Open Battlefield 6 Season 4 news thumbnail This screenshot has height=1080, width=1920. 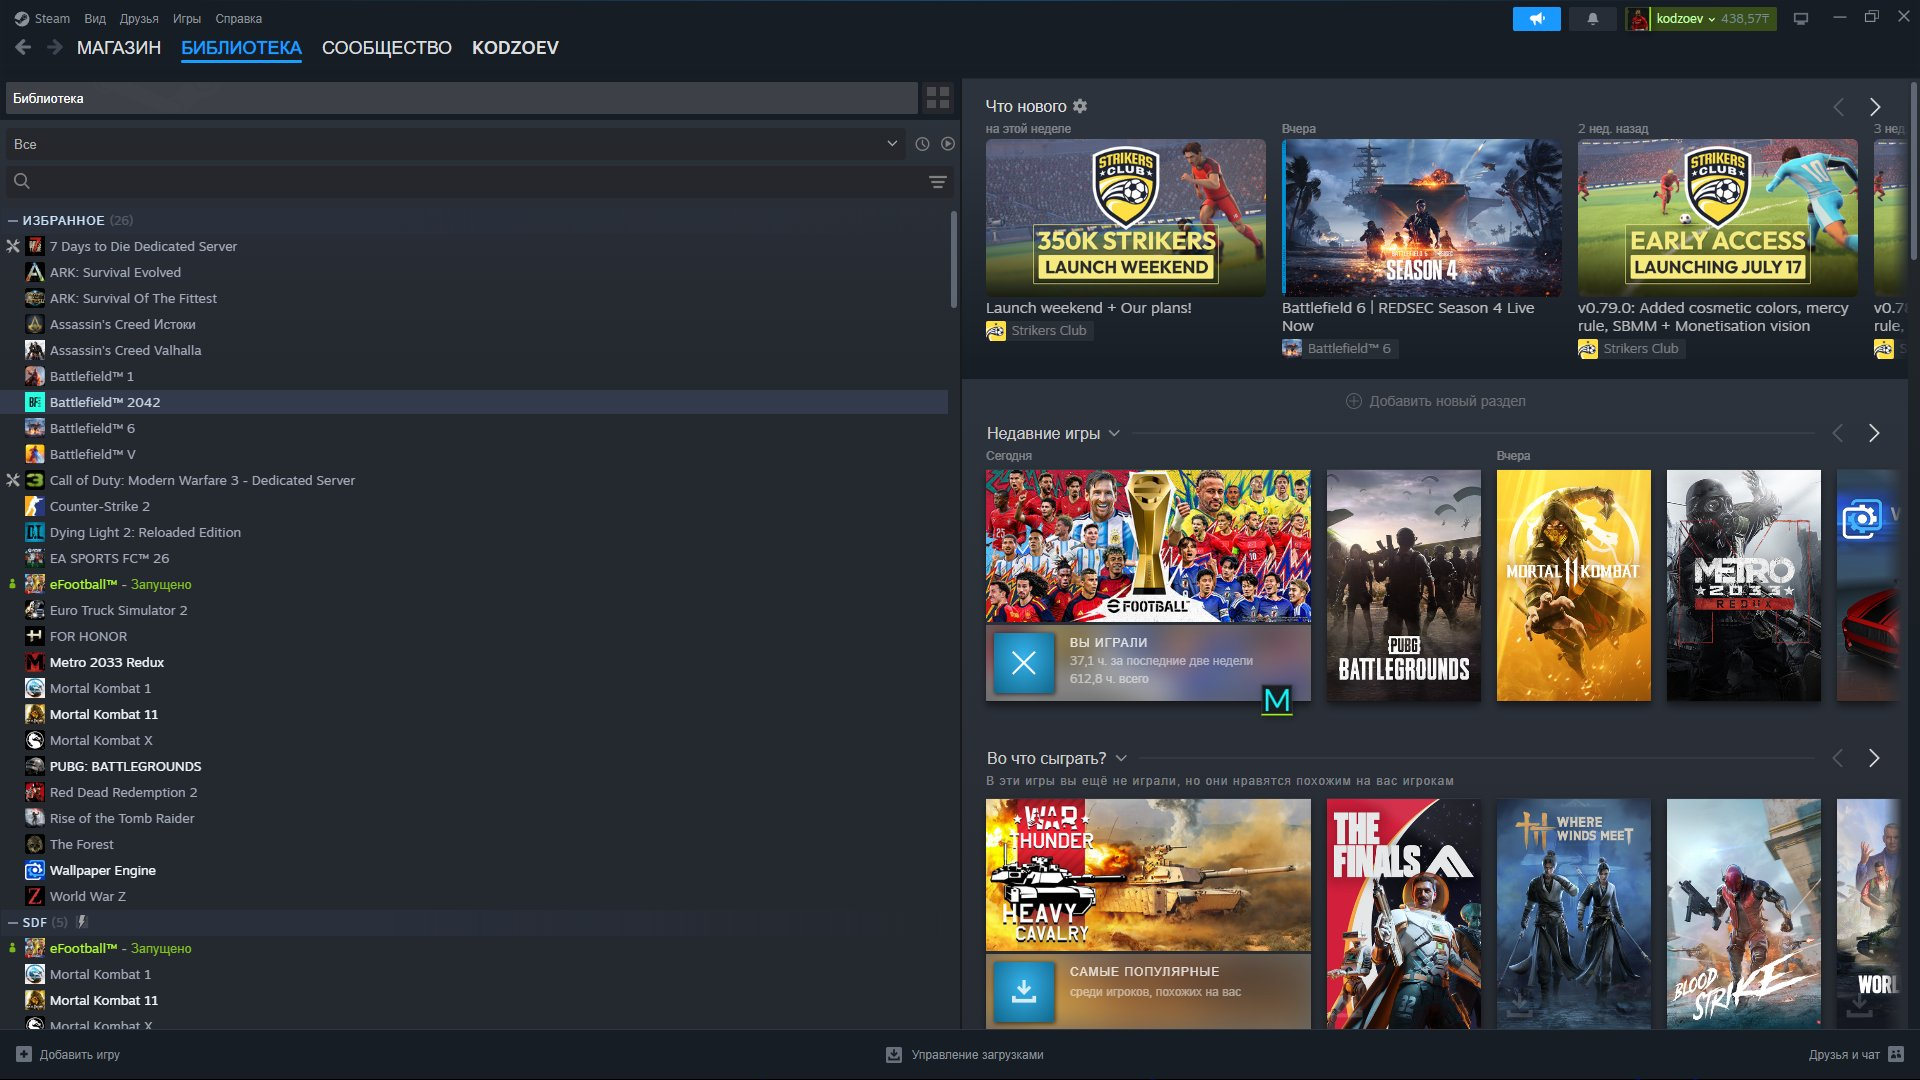[1422, 217]
